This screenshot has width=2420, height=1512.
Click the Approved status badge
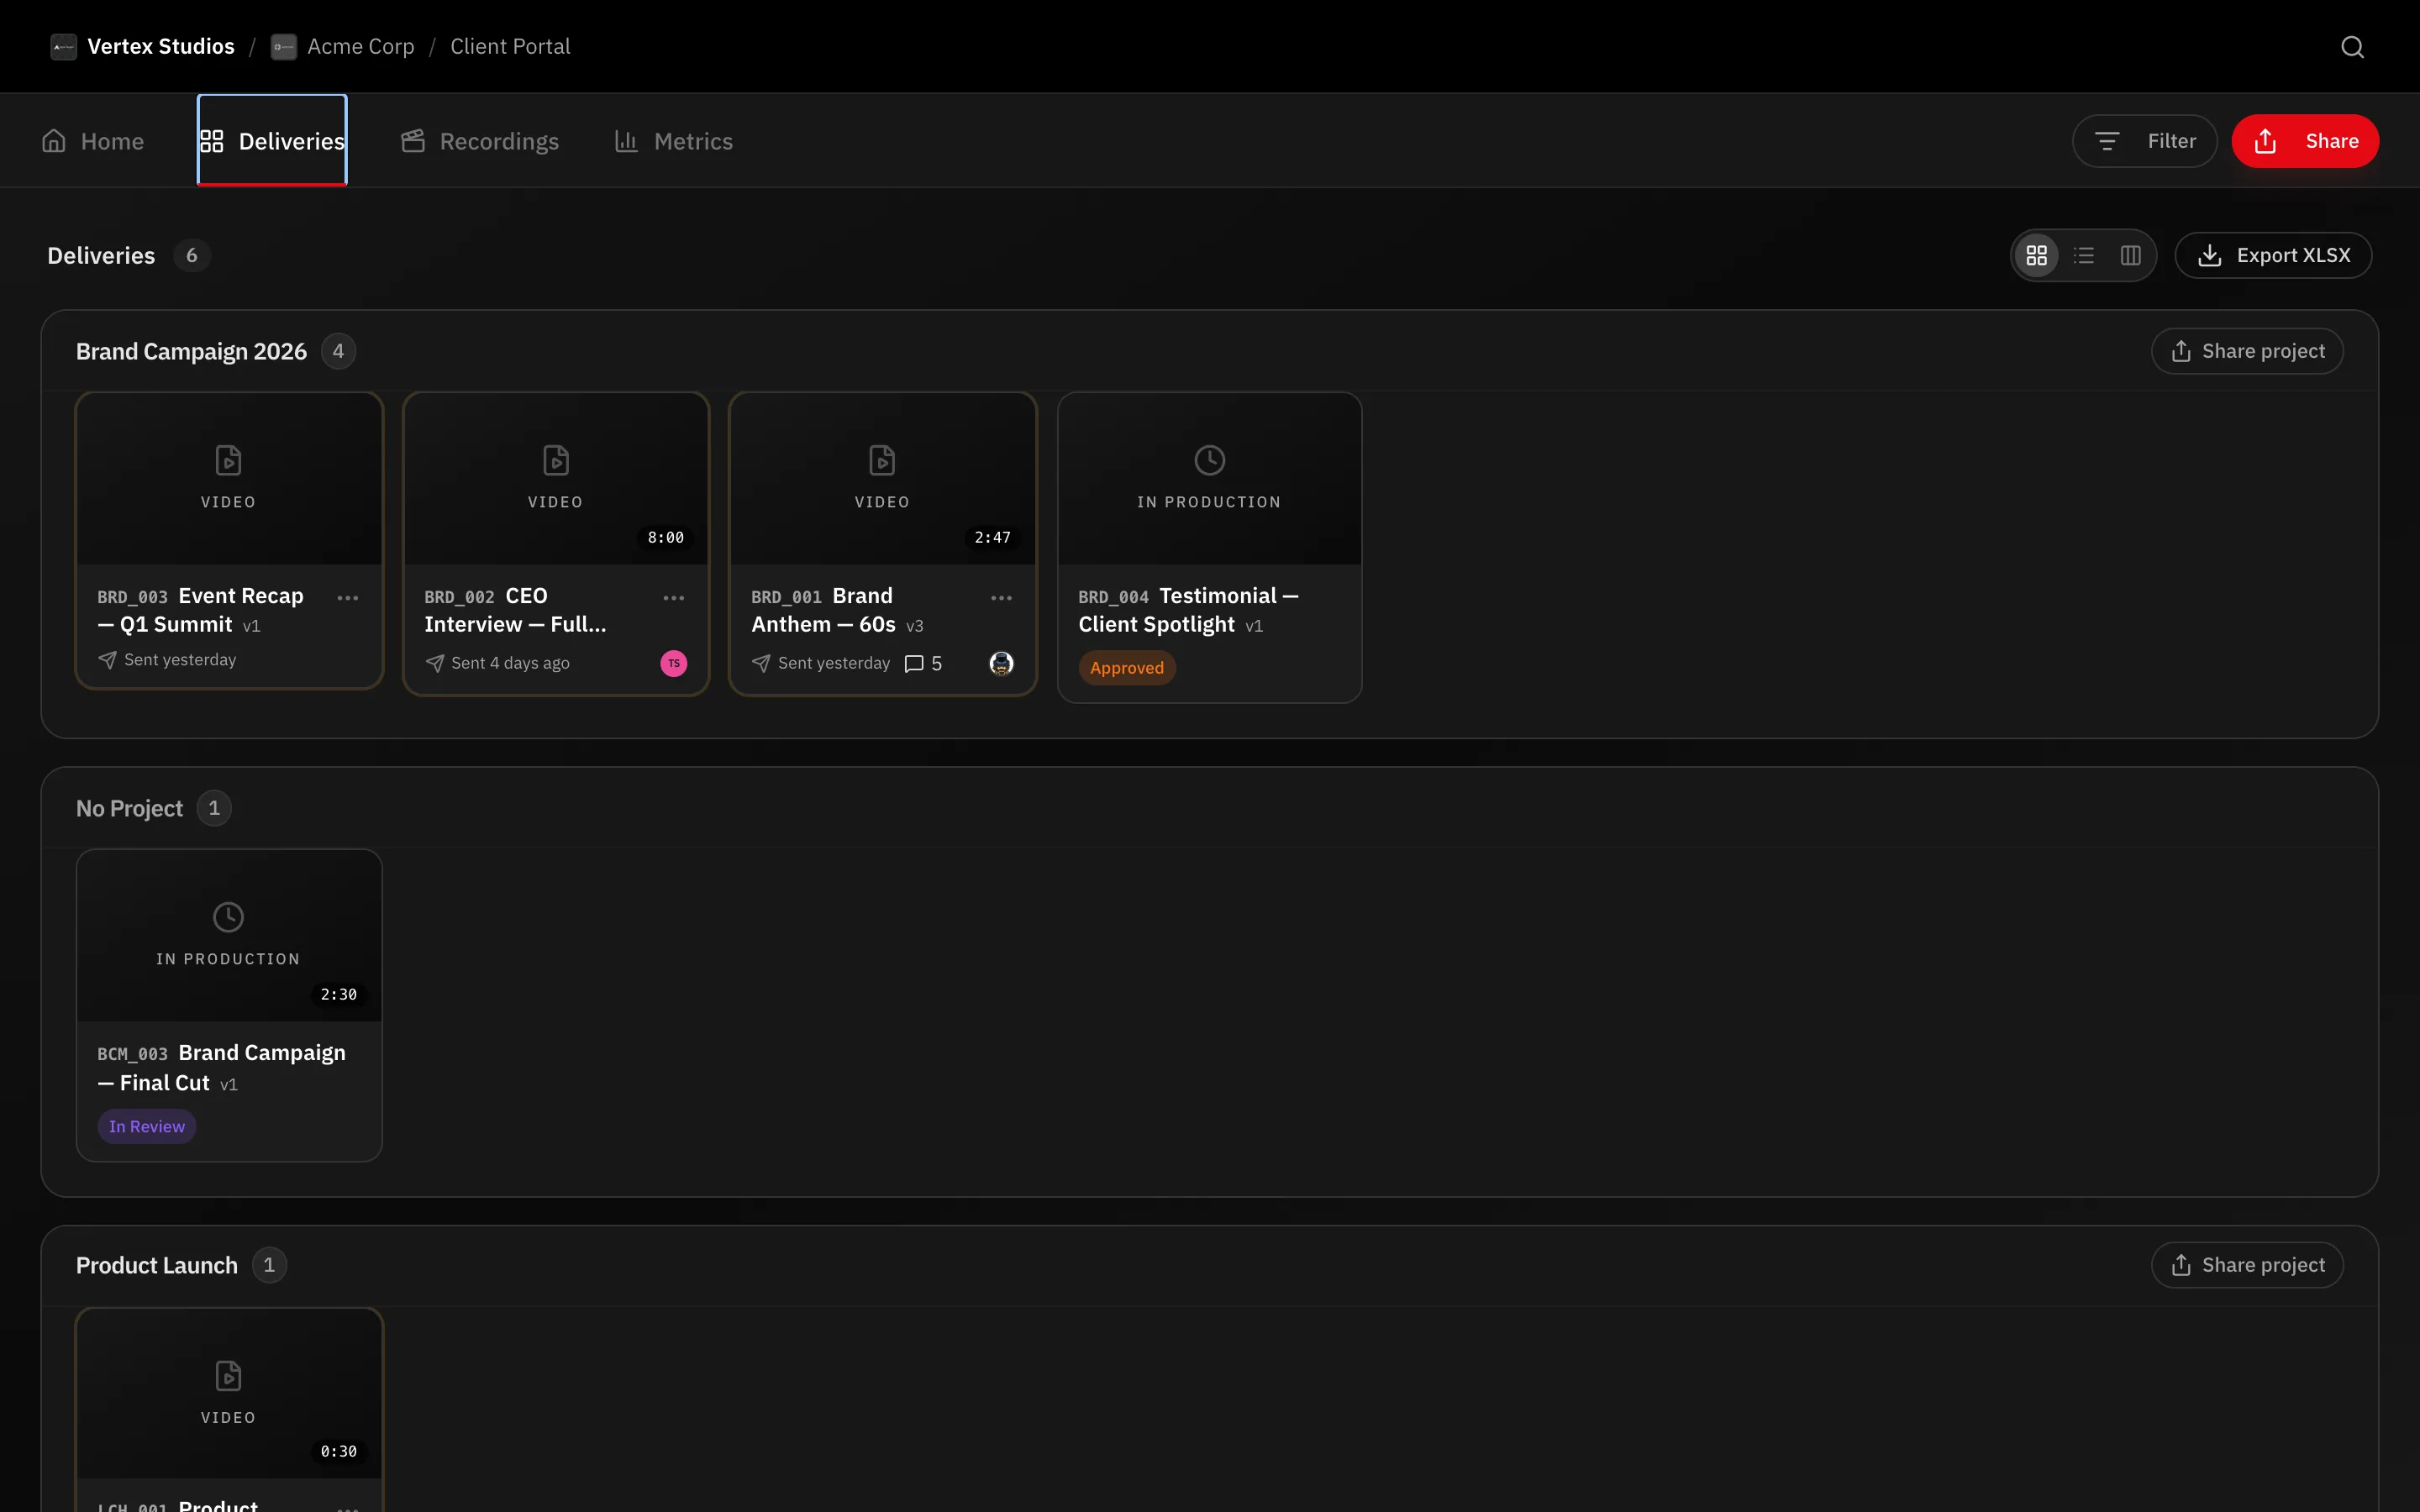[1127, 668]
